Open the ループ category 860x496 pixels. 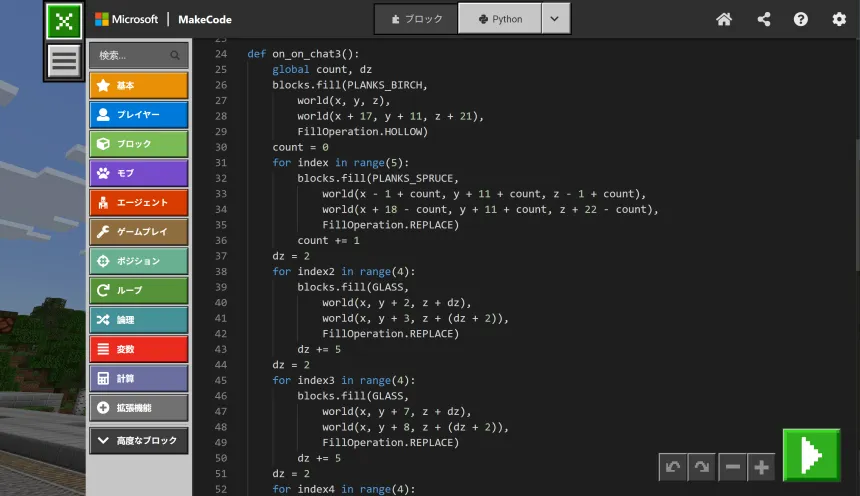point(139,290)
